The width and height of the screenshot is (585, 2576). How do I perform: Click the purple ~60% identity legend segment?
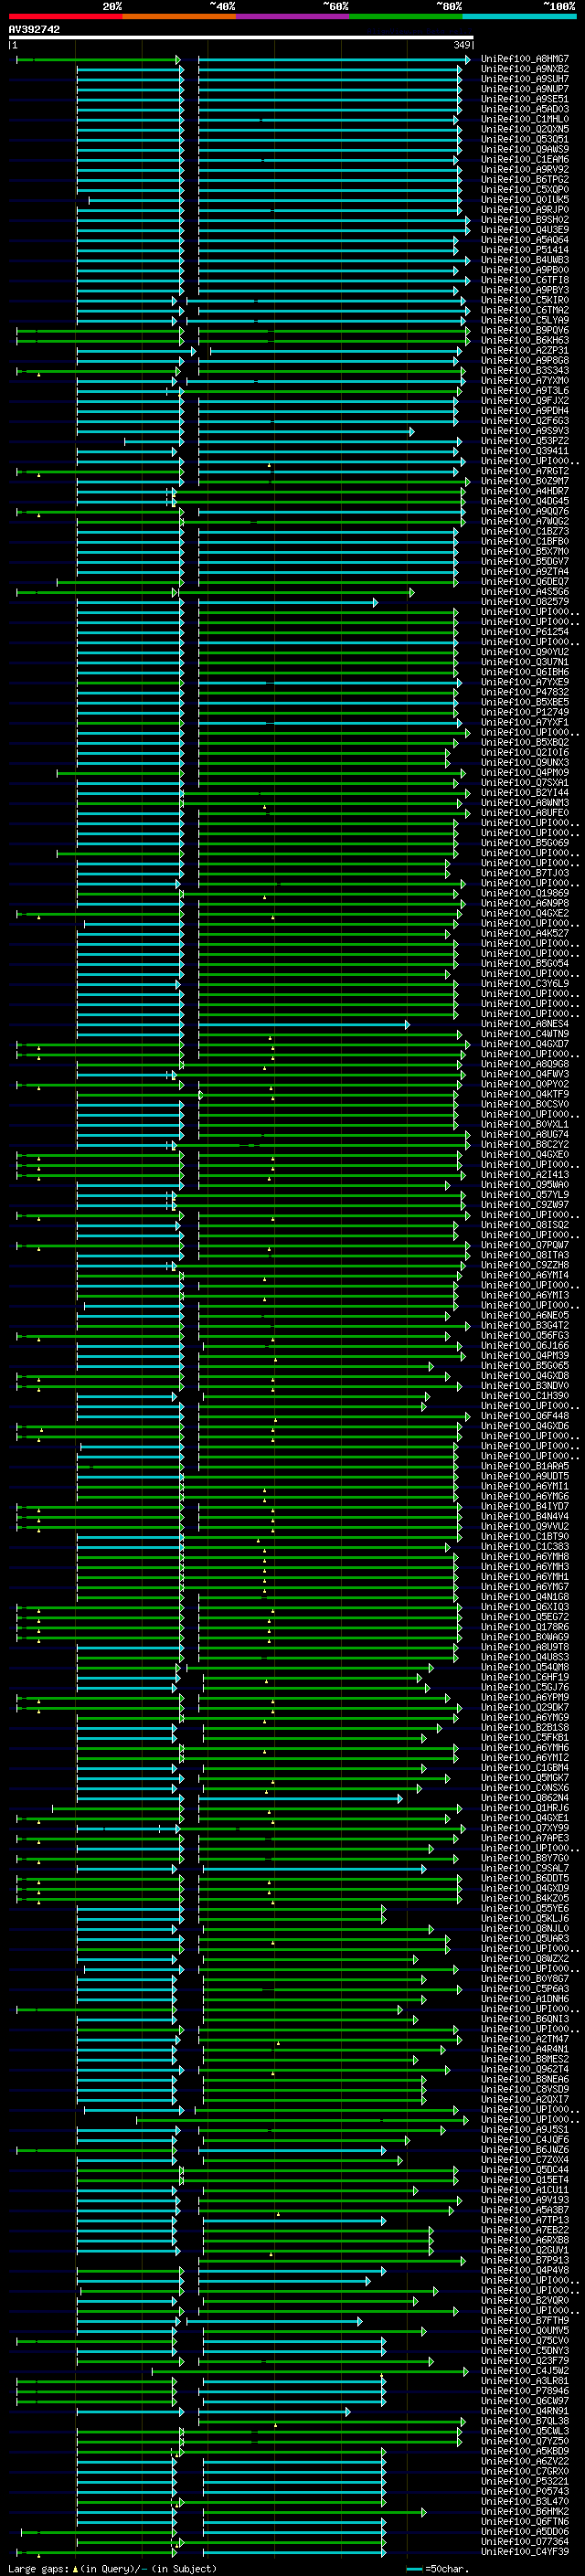(292, 16)
